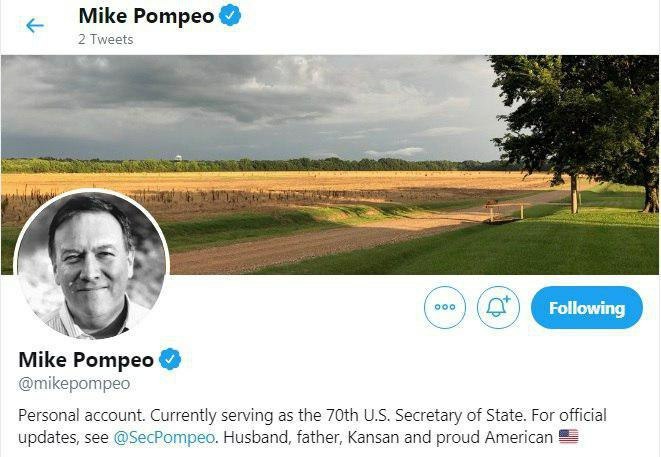Click the large tree in the banner photo

coord(575,110)
